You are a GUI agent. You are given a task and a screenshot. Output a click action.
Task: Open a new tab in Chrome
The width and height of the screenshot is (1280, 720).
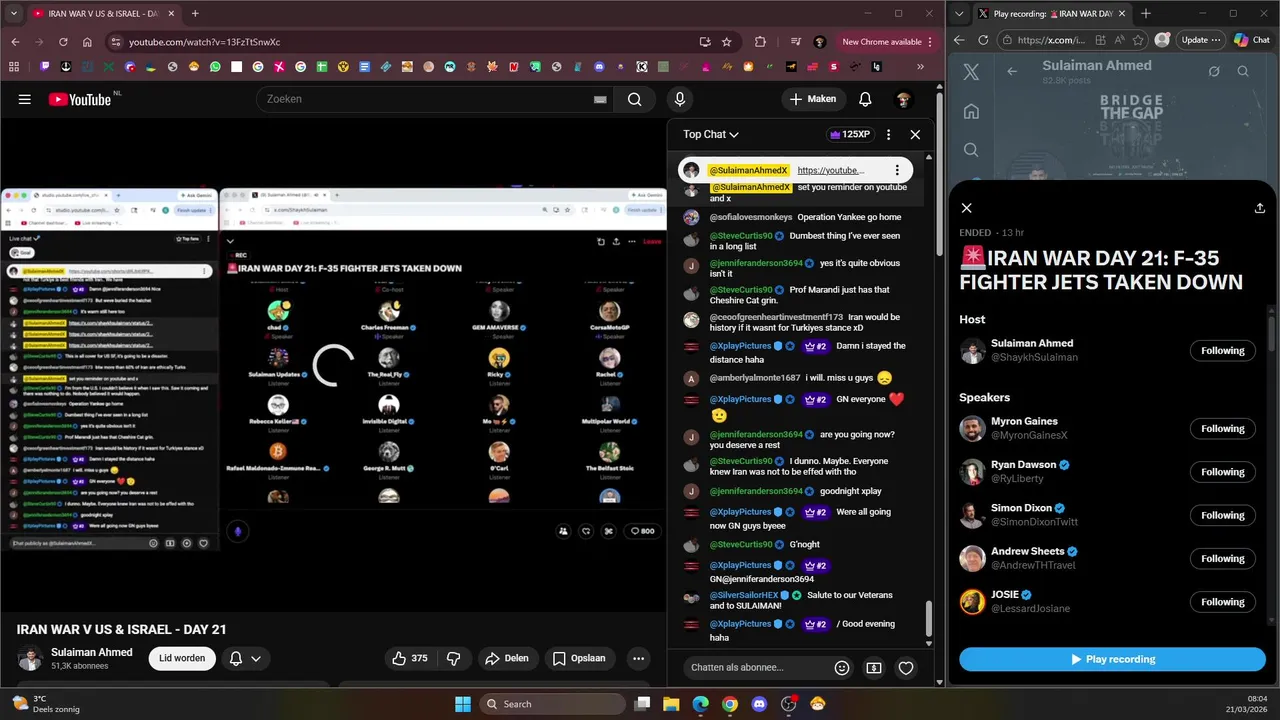click(195, 14)
